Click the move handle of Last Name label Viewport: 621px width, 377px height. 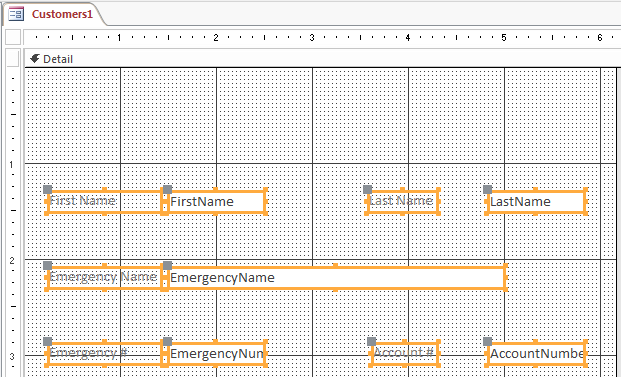point(368,189)
